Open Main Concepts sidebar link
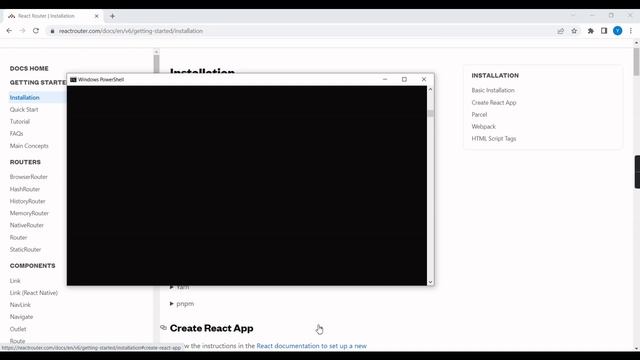Image resolution: width=640 pixels, height=360 pixels. (x=29, y=146)
